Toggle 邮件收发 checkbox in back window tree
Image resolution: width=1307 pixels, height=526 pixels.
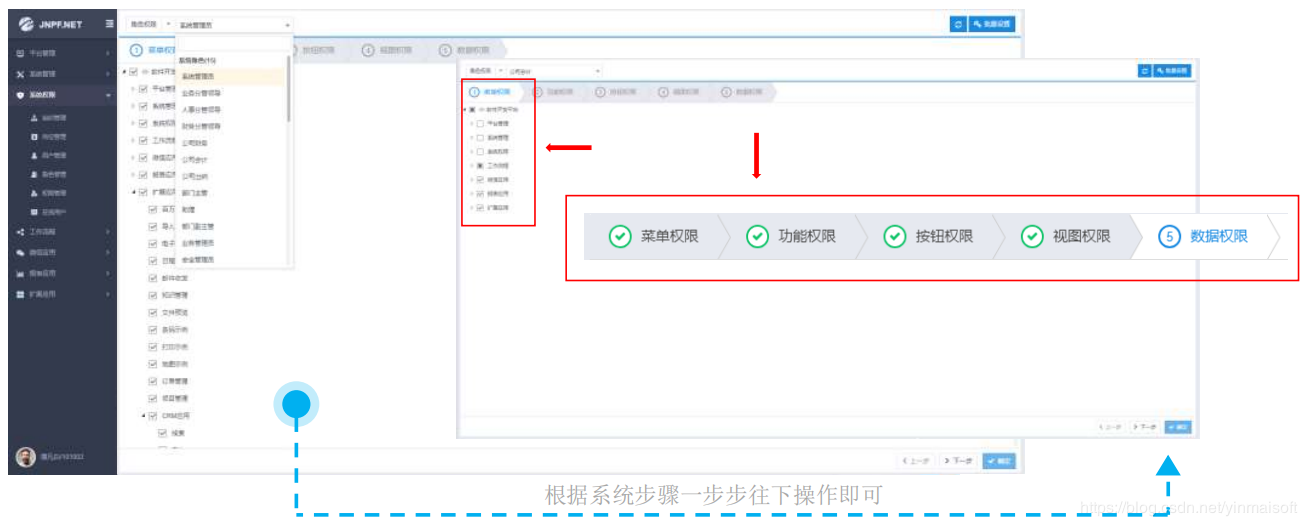153,278
